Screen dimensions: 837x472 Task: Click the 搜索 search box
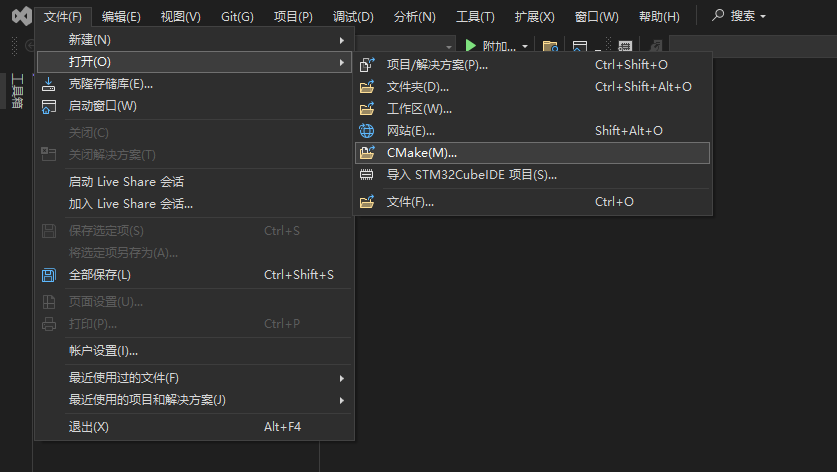coord(739,16)
